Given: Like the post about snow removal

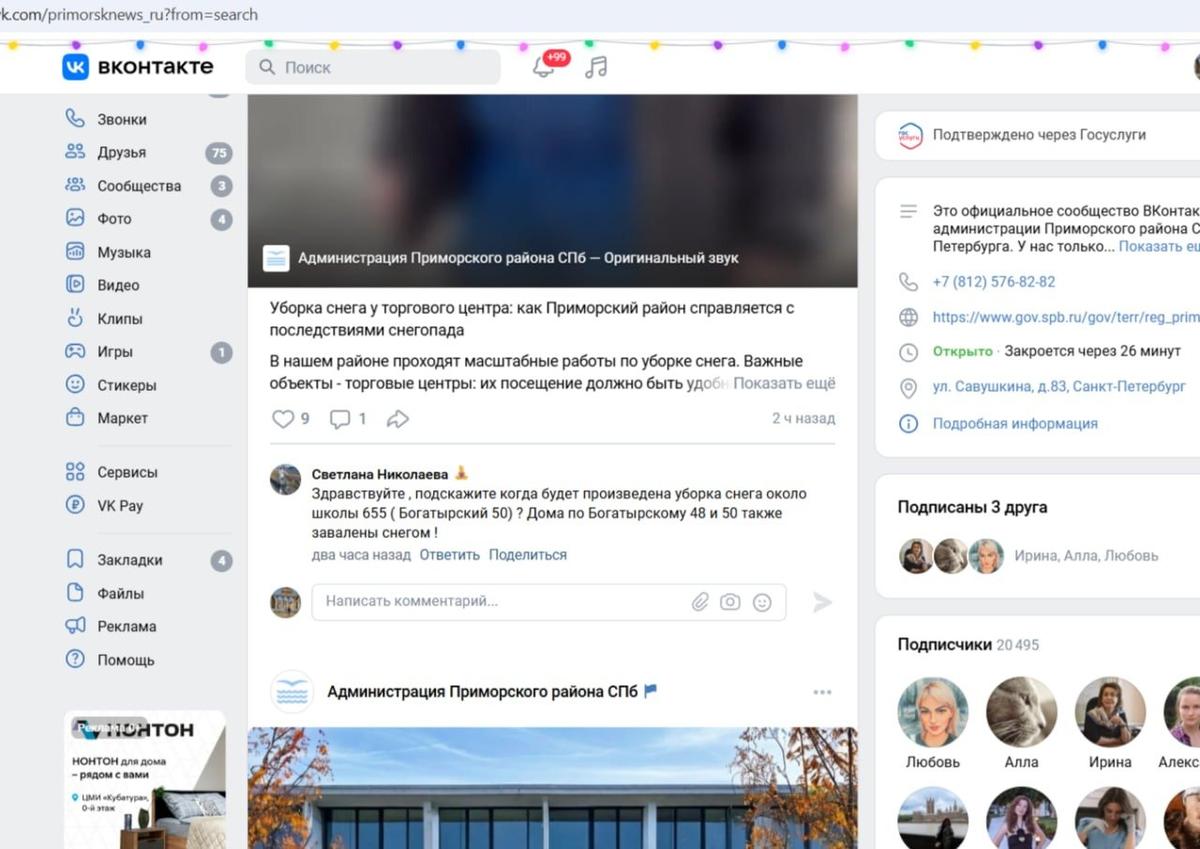Looking at the screenshot, I should point(283,419).
